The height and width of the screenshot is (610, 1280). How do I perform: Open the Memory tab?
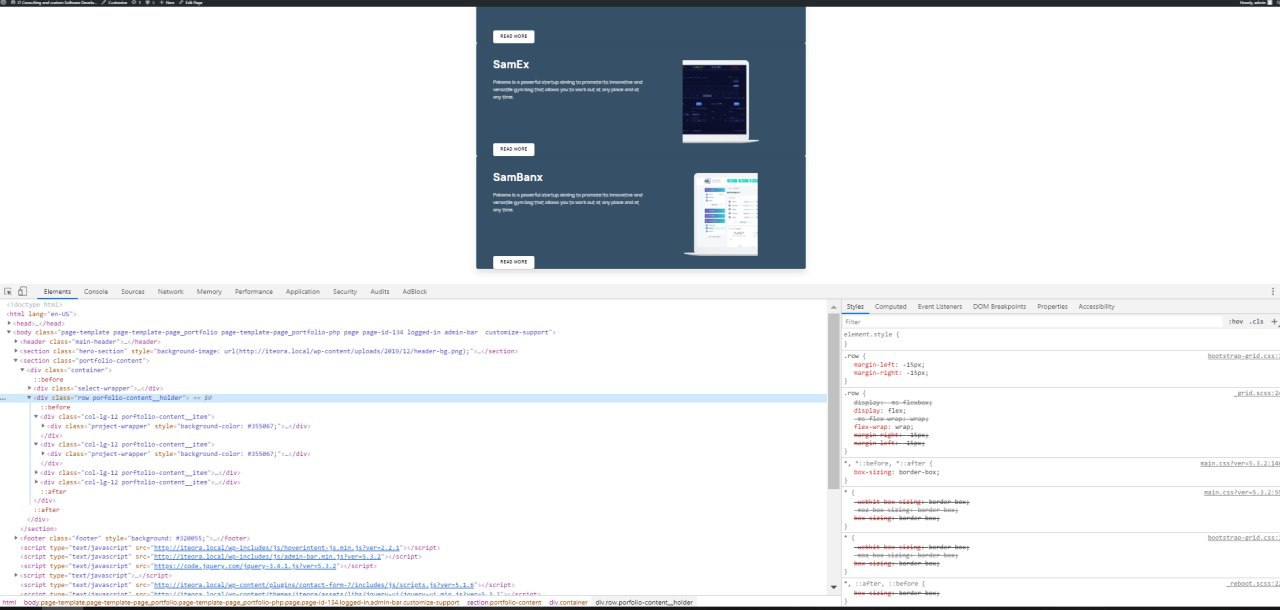click(x=209, y=291)
